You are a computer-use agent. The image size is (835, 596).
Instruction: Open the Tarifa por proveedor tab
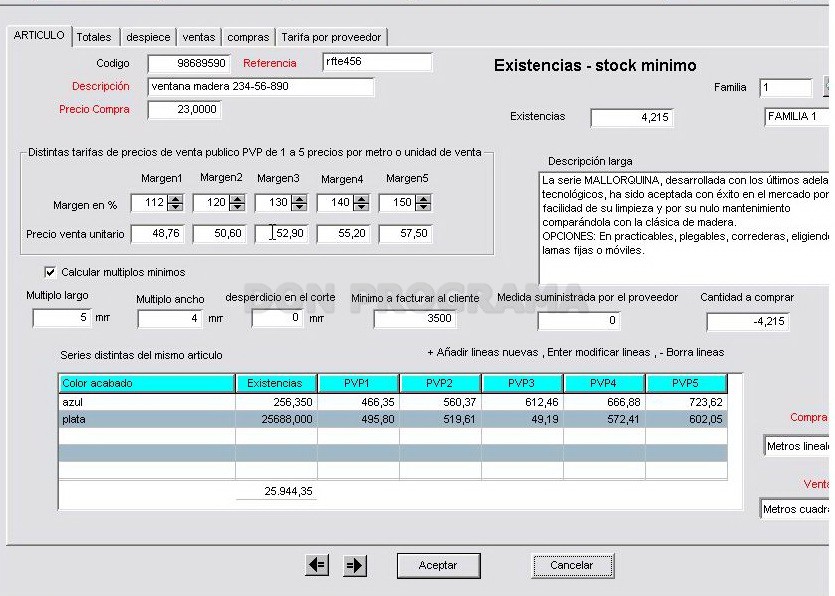[x=331, y=37]
